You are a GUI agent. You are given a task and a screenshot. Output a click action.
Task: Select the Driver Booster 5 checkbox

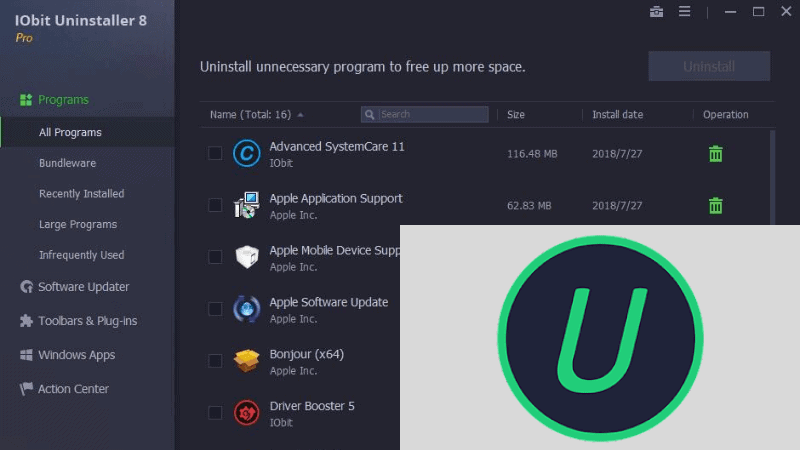(x=215, y=412)
